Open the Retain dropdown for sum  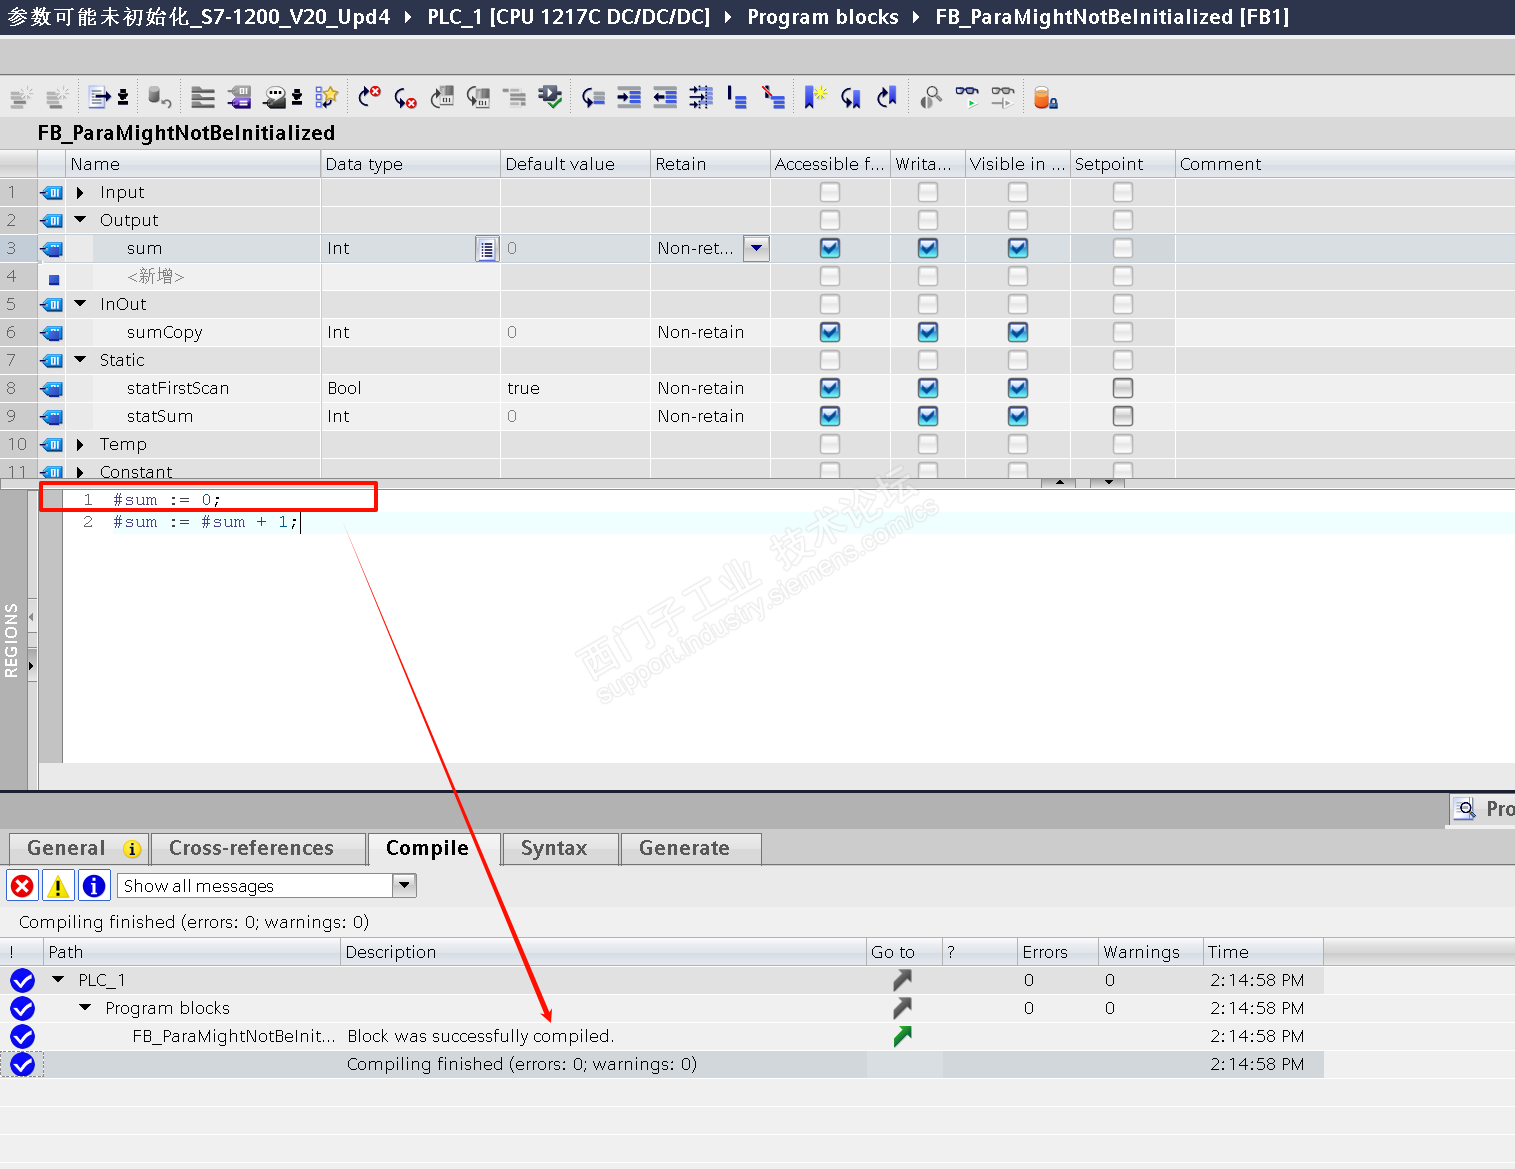tap(757, 248)
